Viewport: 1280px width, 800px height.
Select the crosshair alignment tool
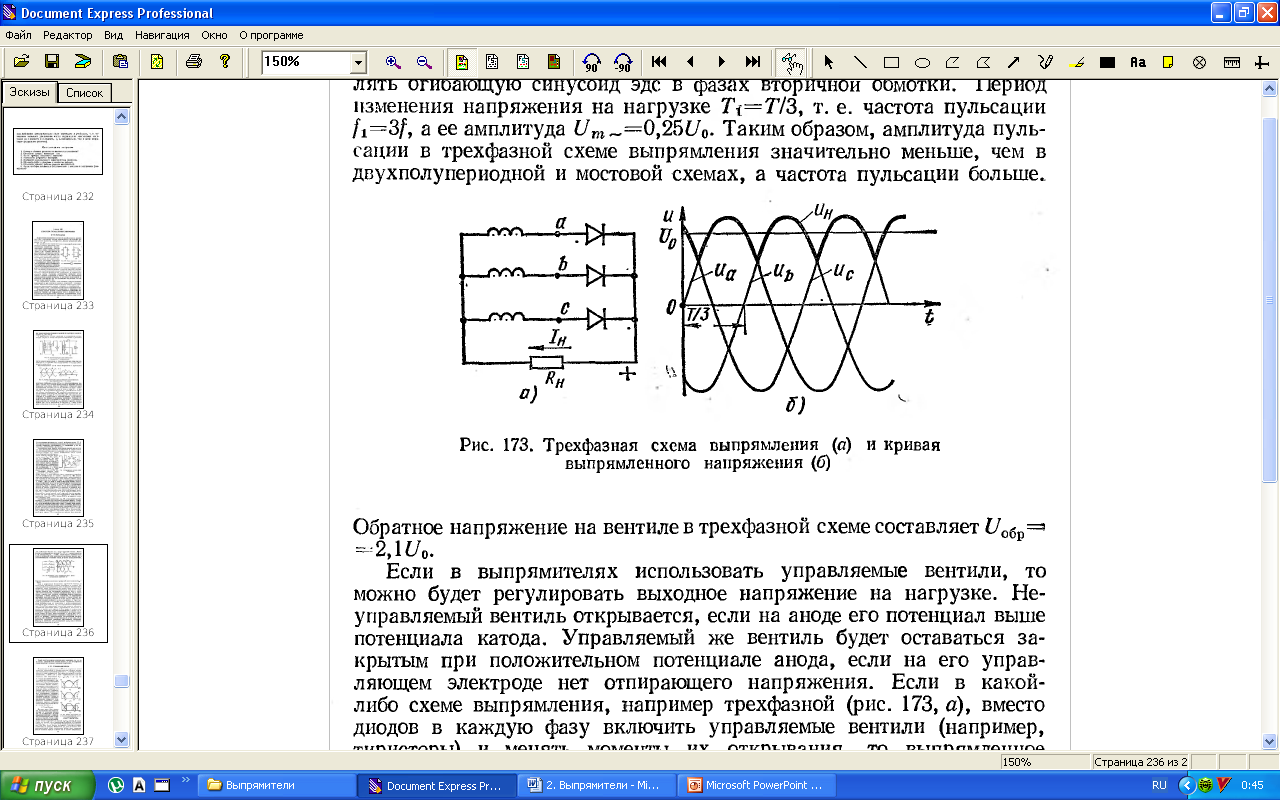click(x=1262, y=61)
